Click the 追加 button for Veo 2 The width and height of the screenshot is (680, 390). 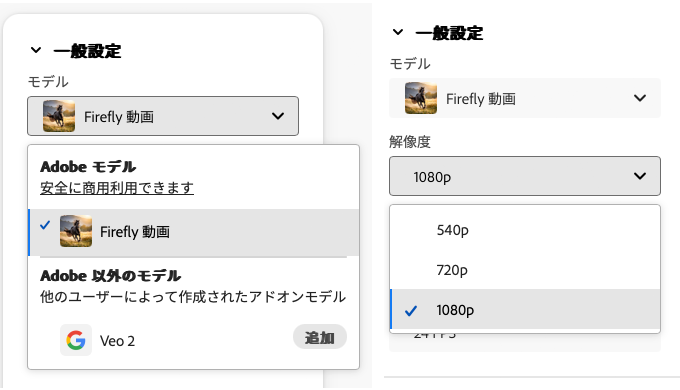point(320,337)
